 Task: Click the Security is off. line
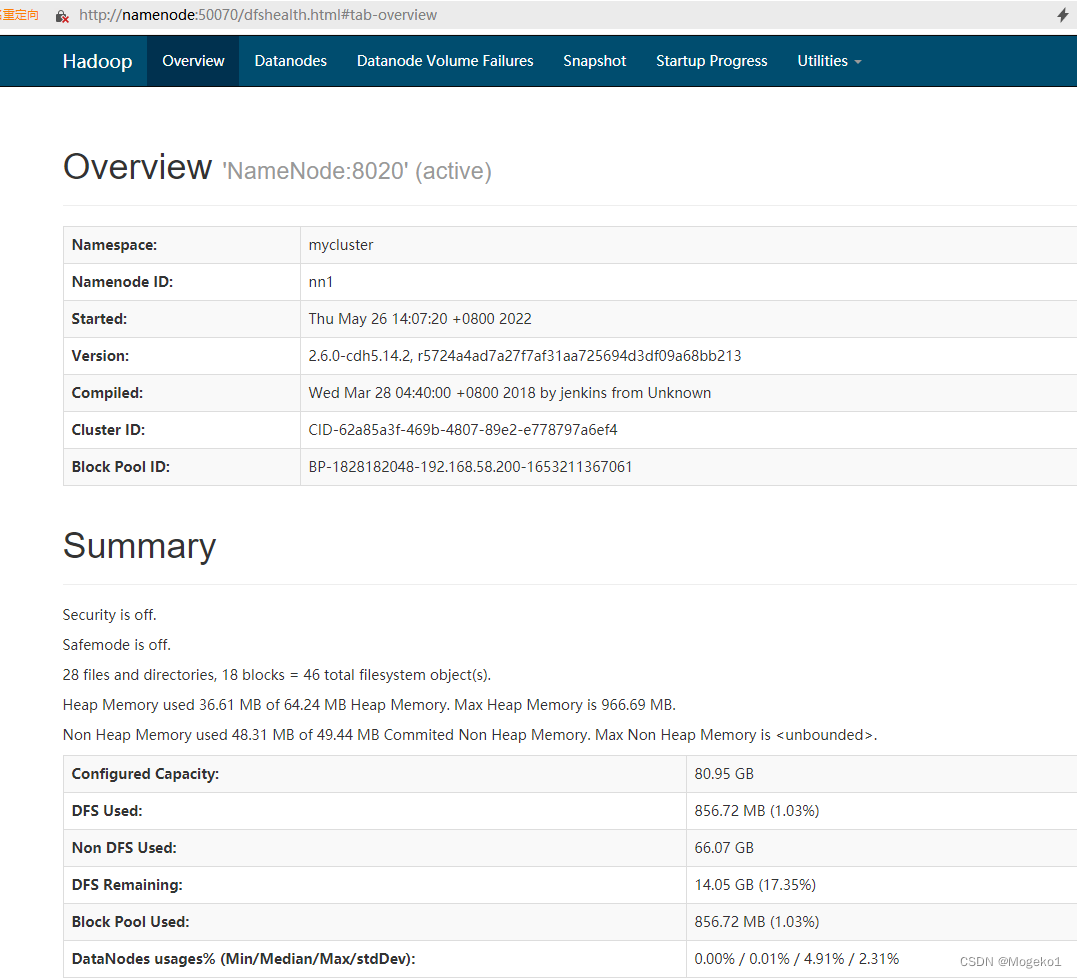(x=109, y=615)
